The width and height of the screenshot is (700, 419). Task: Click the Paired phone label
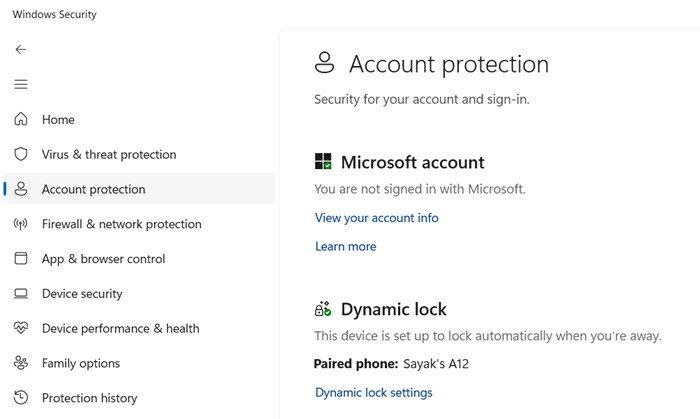coord(355,364)
